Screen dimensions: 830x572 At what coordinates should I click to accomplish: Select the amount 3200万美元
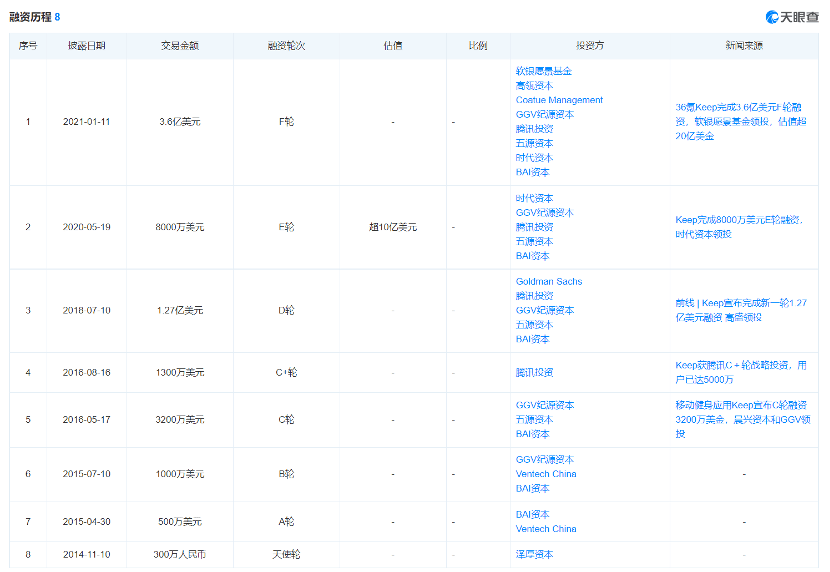(x=180, y=420)
